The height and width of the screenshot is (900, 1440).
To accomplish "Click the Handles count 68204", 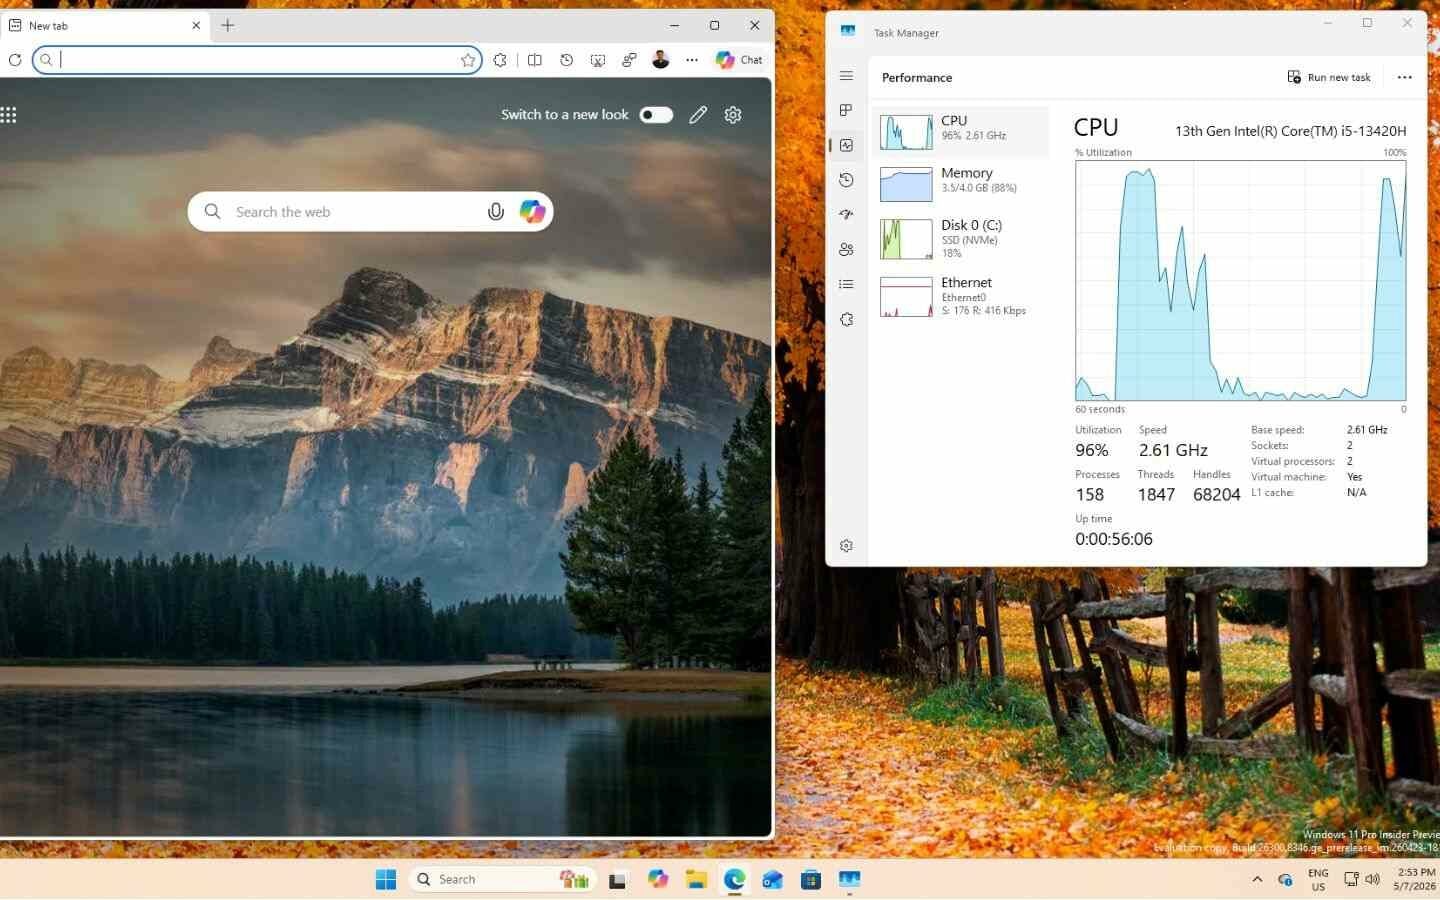I will pyautogui.click(x=1216, y=494).
